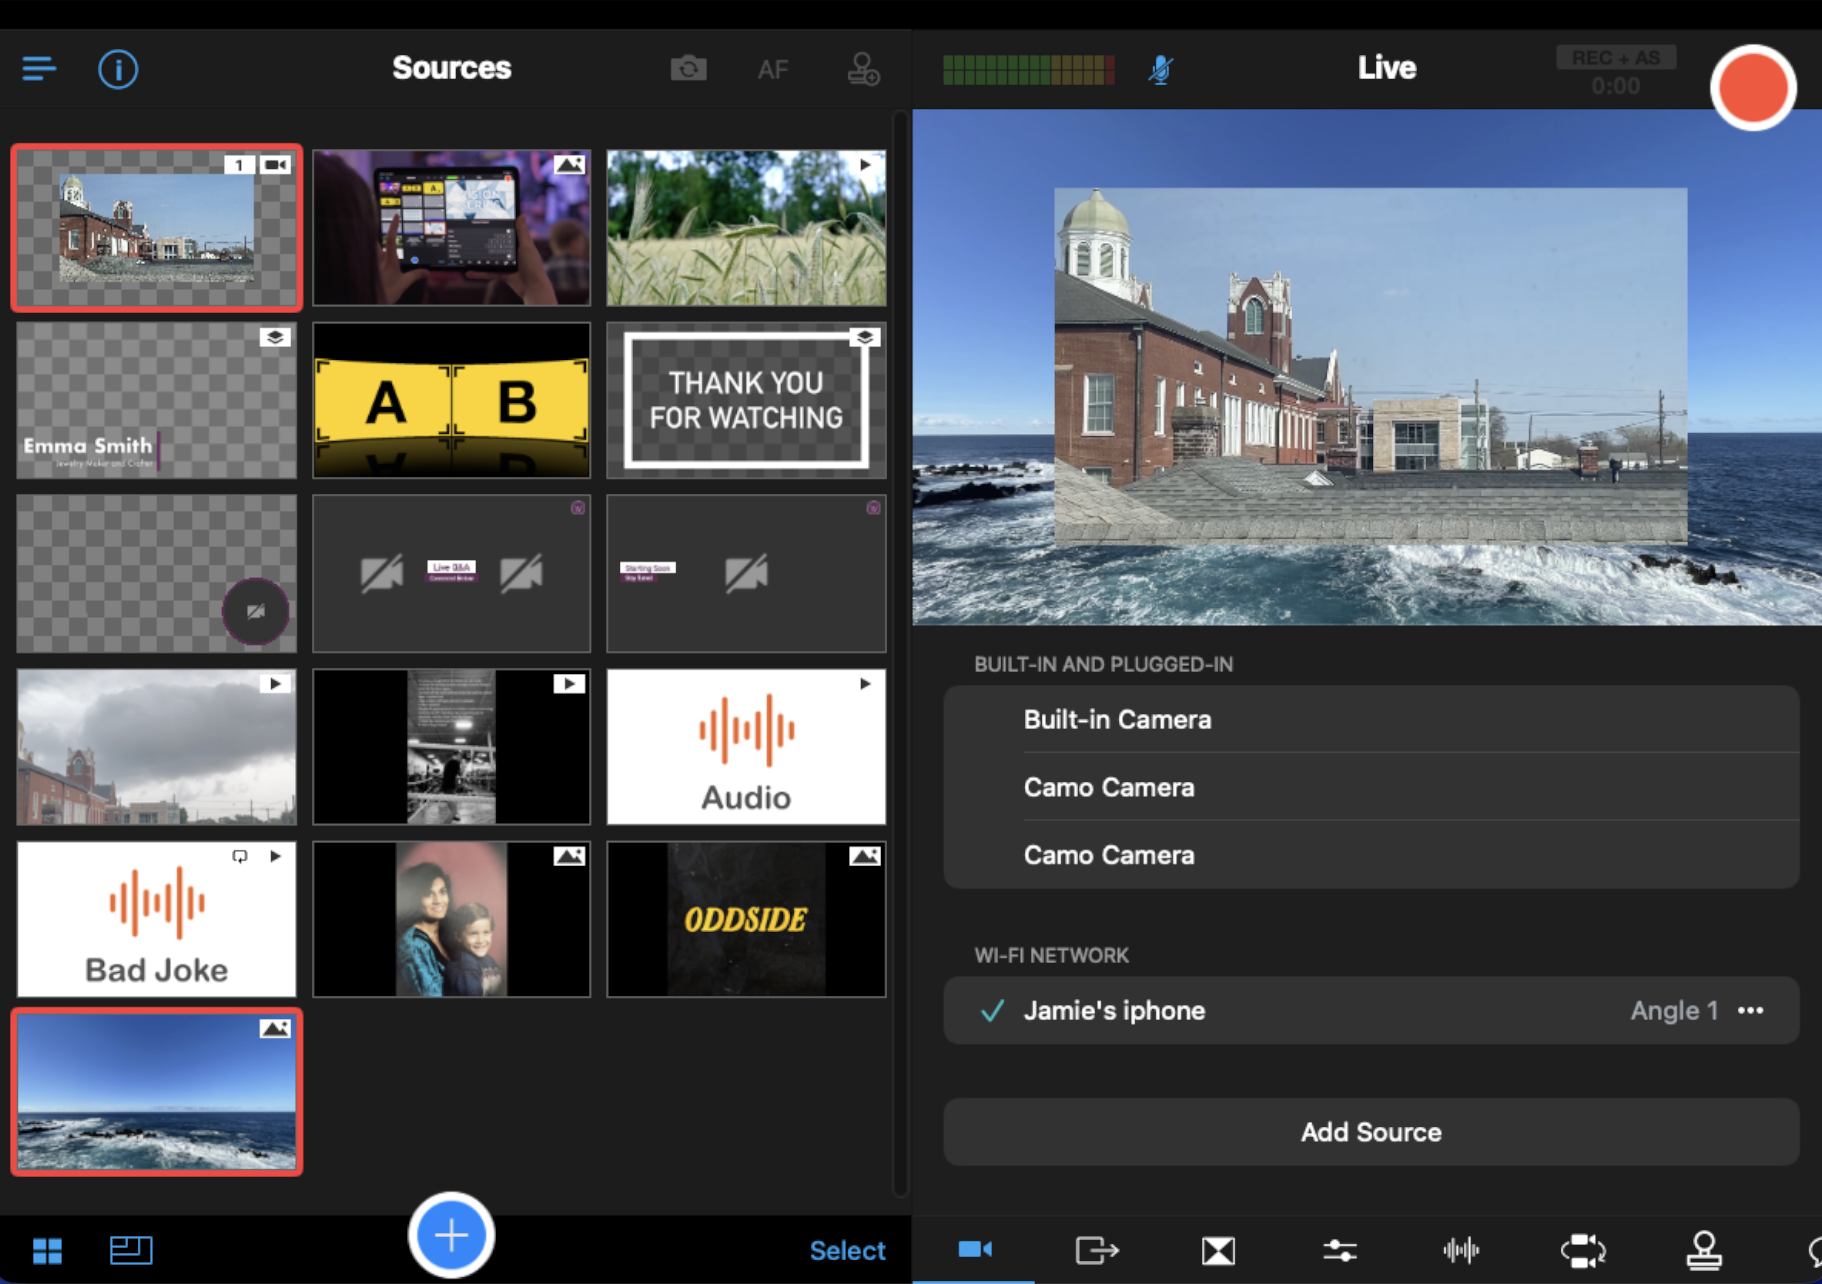Open the hamburger menu in Sources header
Viewport: 1822px width, 1284px height.
[39, 69]
